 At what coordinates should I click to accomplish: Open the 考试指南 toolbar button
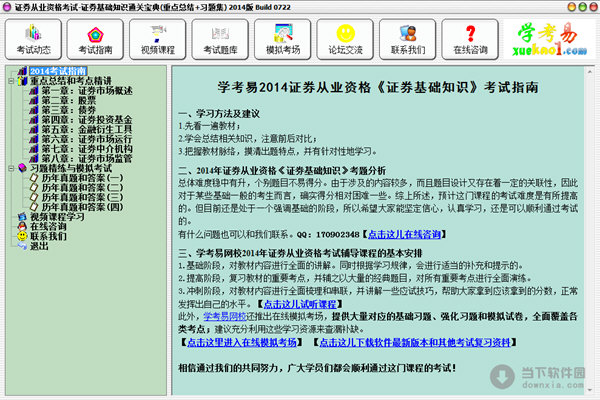coord(95,39)
